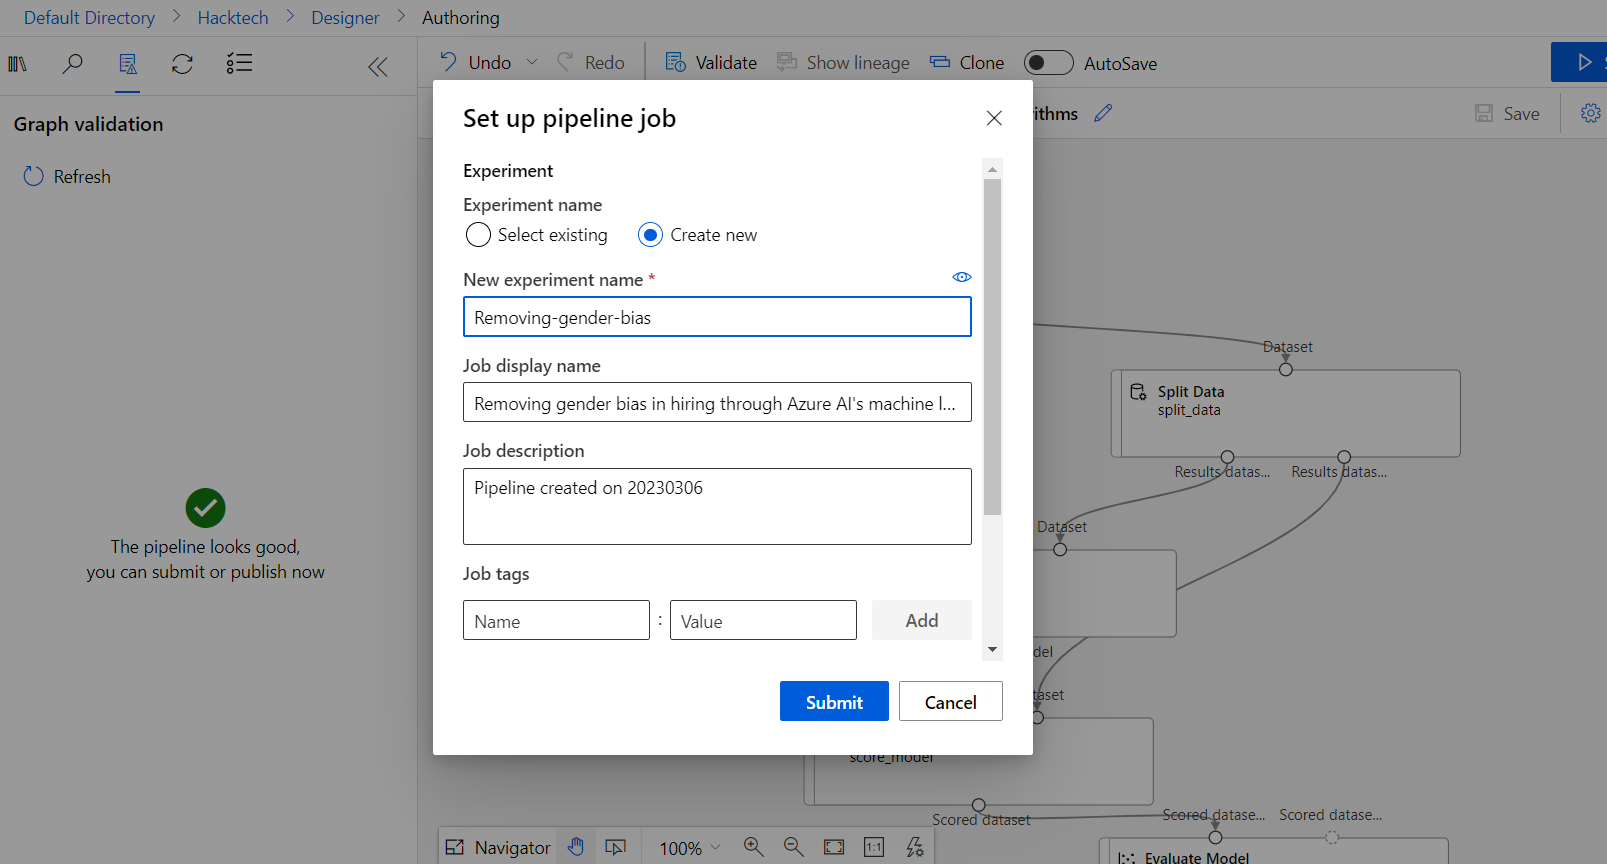Click the eye icon beside New experiment name
1607x864 pixels.
(x=962, y=277)
